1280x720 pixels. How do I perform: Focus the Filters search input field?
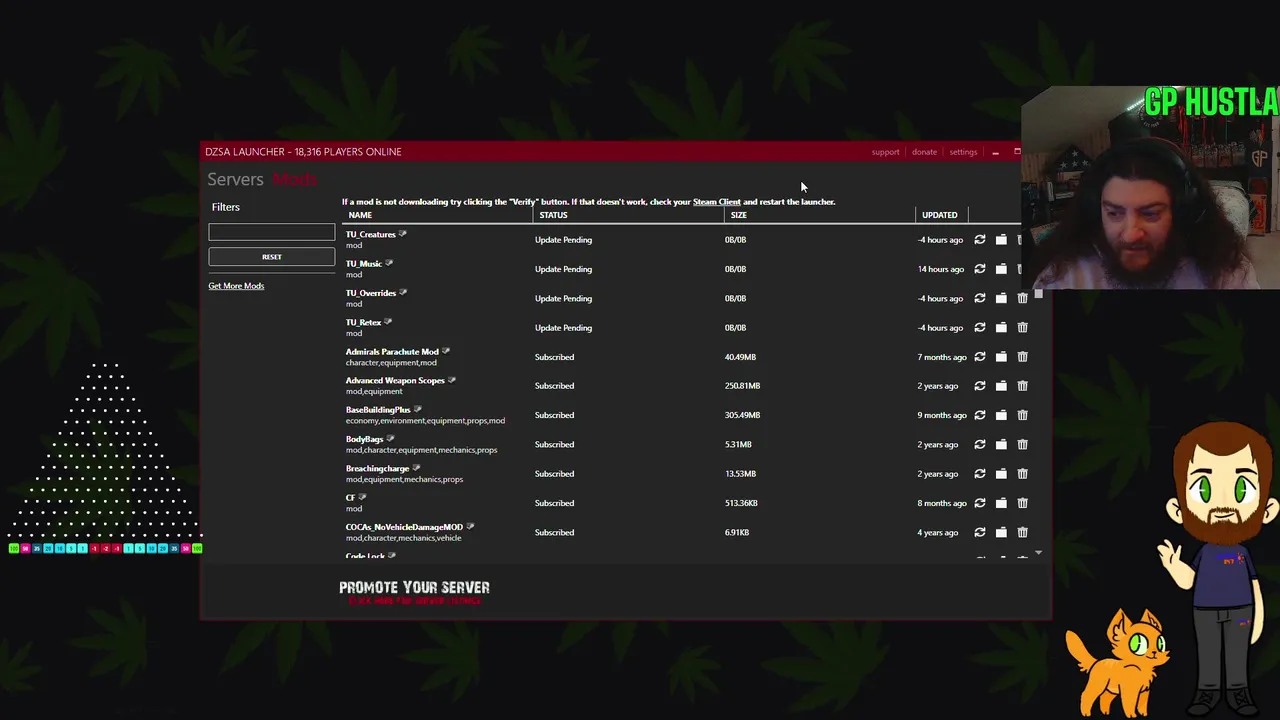[272, 232]
